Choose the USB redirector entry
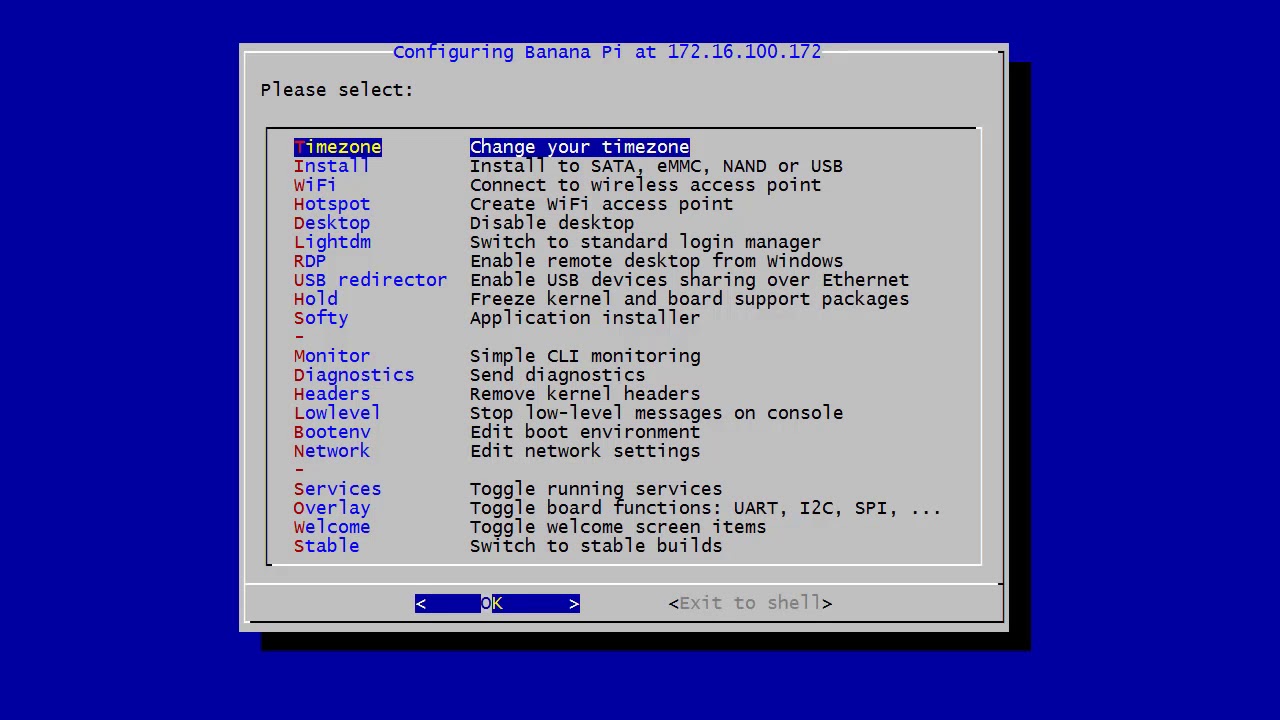This screenshot has width=1280, height=720. tap(370, 280)
